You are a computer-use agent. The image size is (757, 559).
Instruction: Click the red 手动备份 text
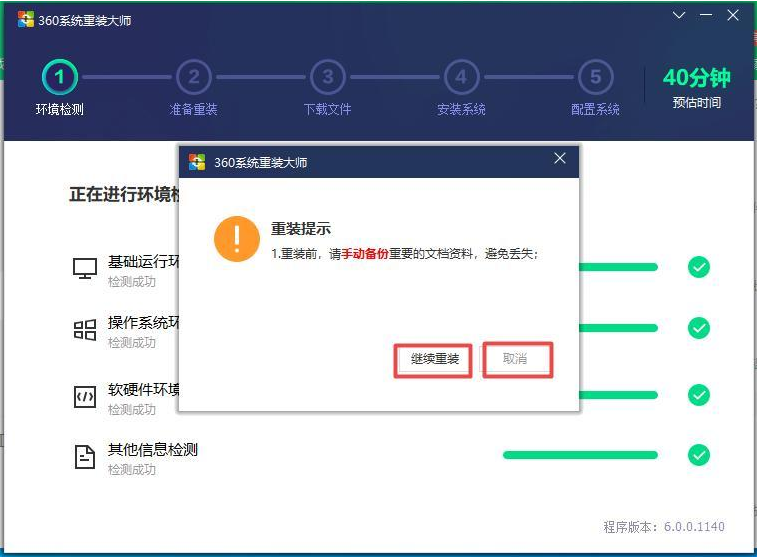(x=365, y=253)
